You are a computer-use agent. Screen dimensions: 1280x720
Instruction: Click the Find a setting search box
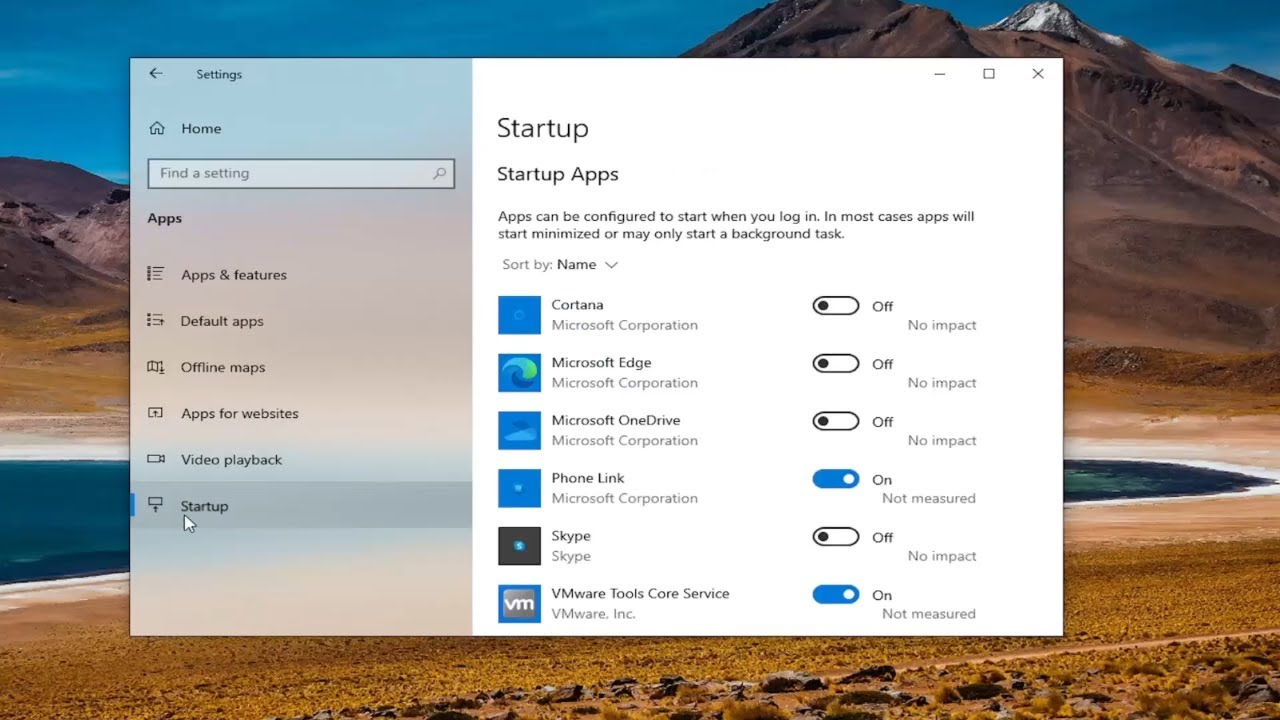point(301,173)
